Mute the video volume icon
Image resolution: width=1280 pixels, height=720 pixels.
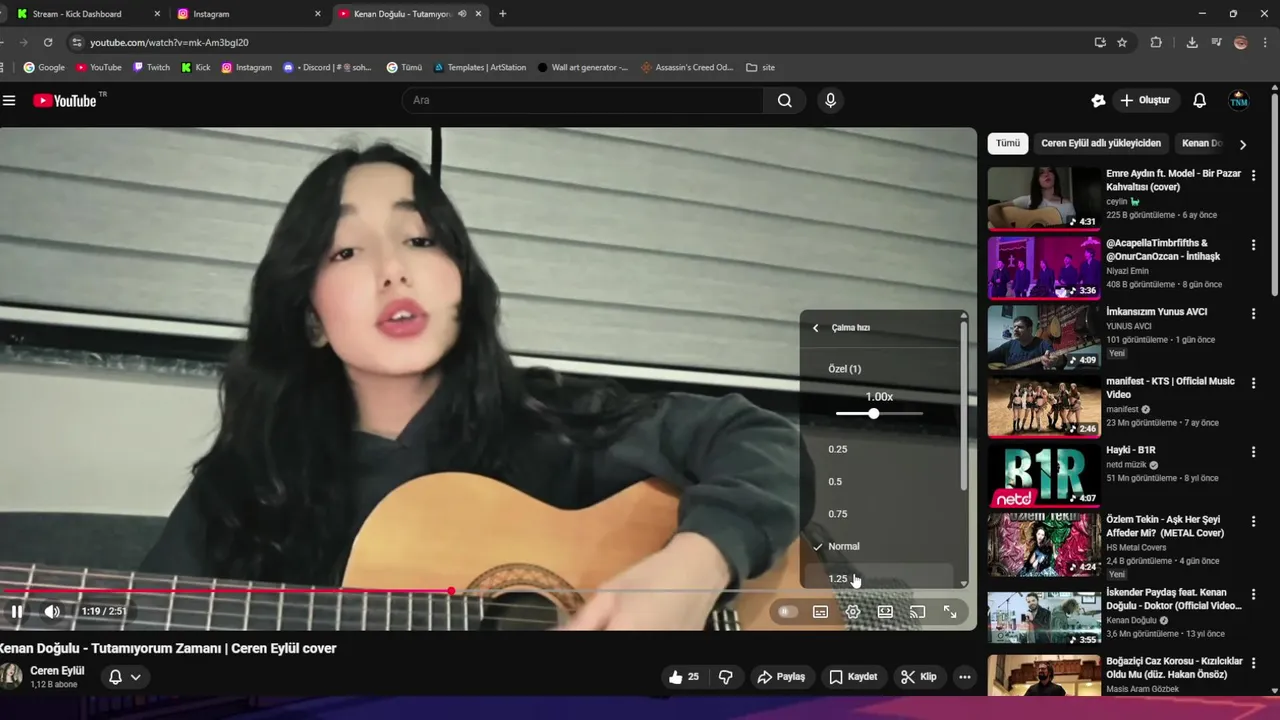point(52,611)
